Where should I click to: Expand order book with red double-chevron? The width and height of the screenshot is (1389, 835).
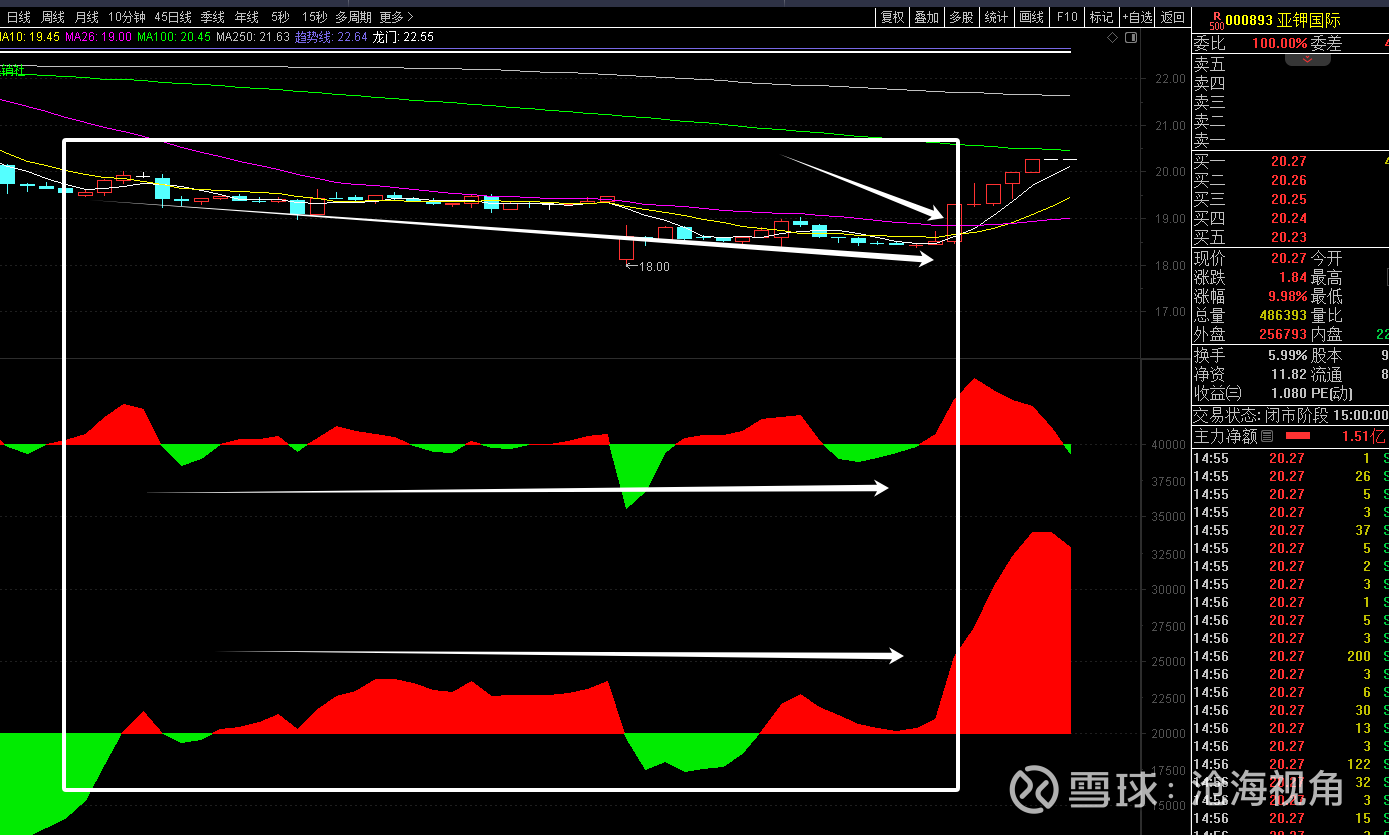click(x=1306, y=60)
